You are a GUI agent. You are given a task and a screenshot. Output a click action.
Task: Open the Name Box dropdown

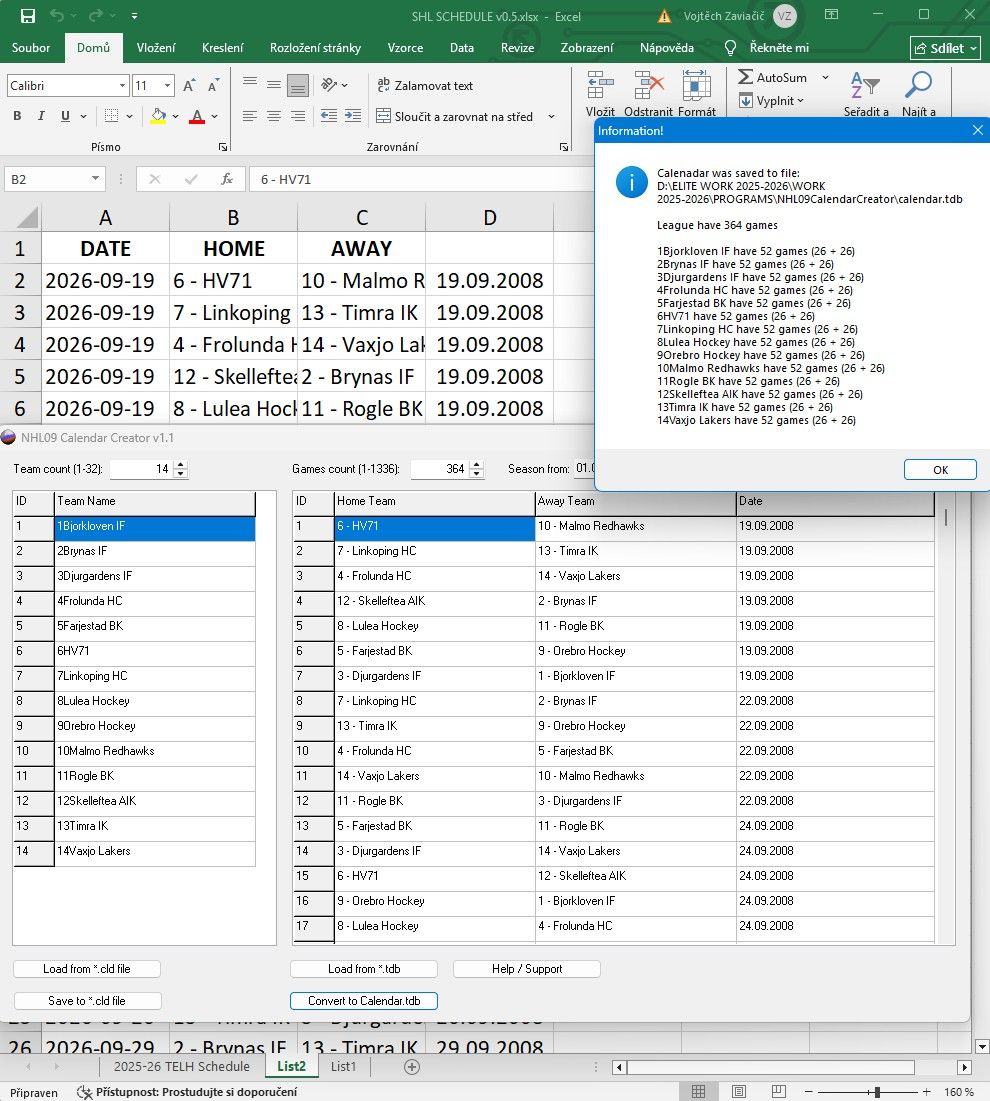point(95,179)
